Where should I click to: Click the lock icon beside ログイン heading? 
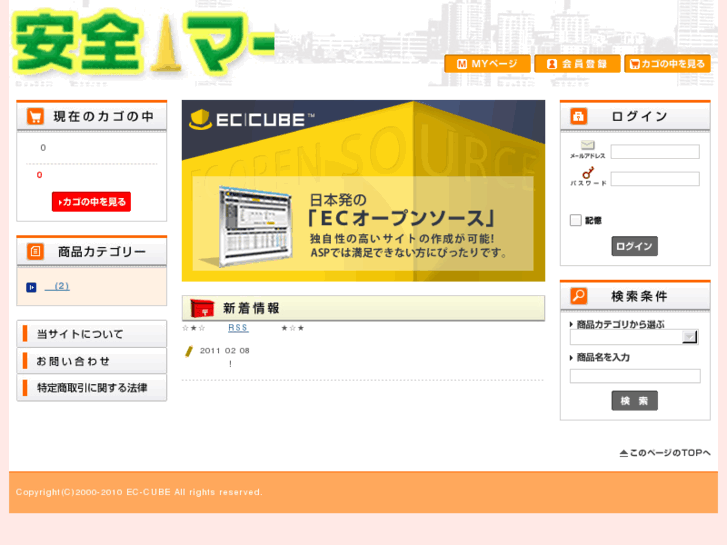coord(578,116)
